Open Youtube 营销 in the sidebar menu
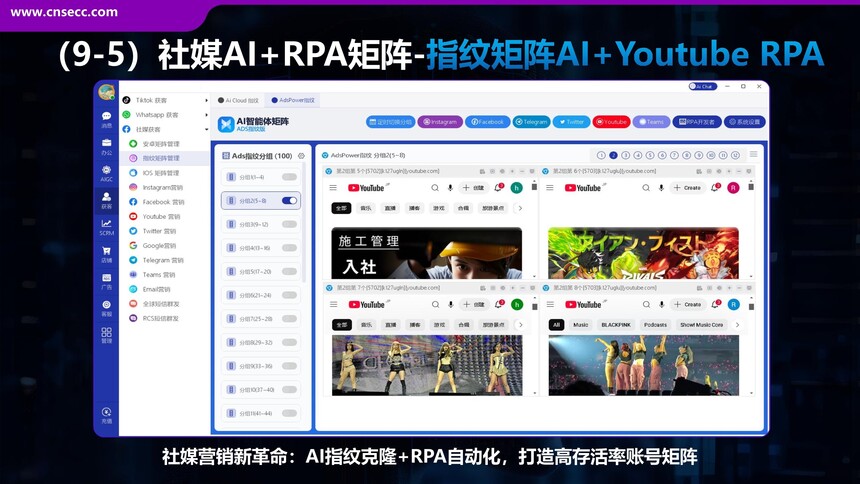The width and height of the screenshot is (860, 484). click(161, 216)
